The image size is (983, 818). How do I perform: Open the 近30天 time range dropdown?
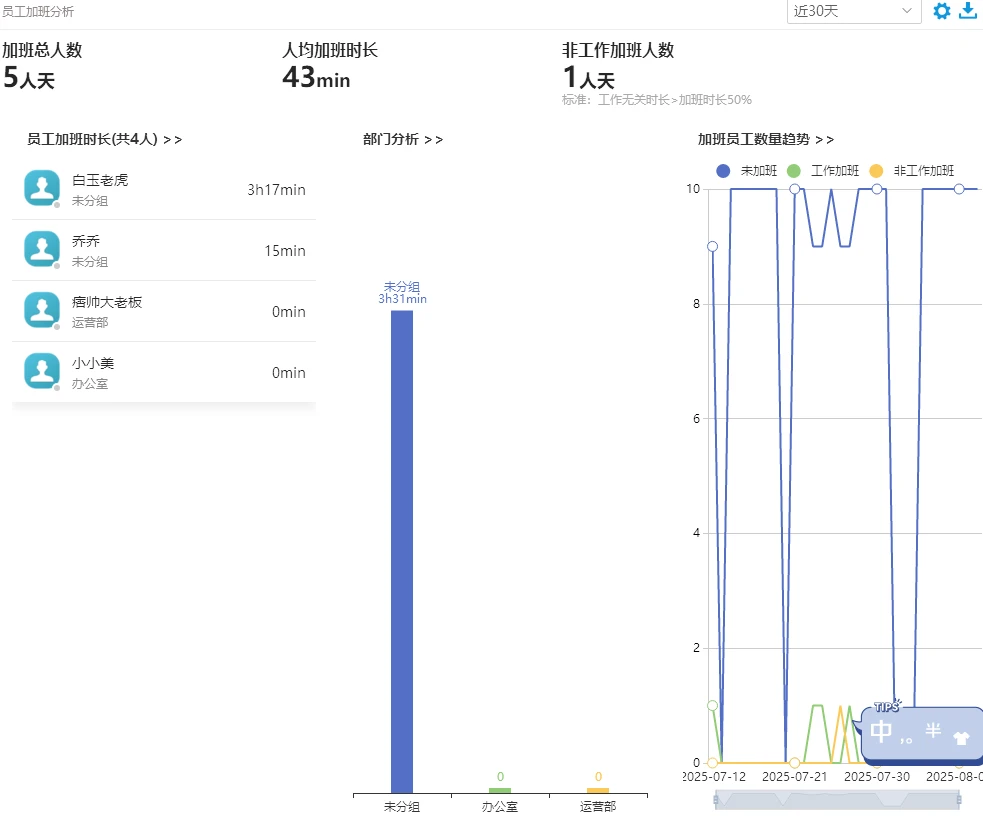854,11
